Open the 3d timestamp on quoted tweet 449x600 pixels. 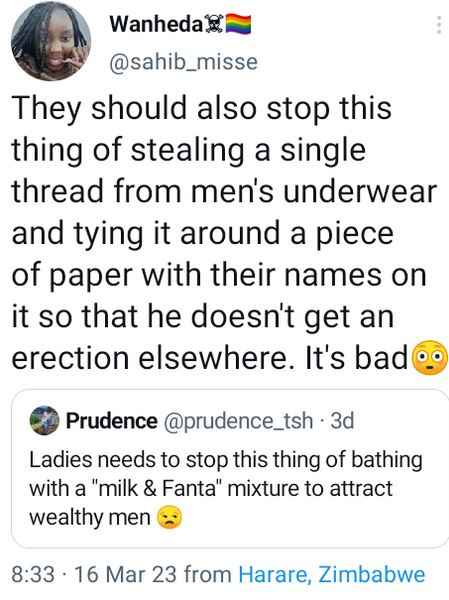pos(342,421)
